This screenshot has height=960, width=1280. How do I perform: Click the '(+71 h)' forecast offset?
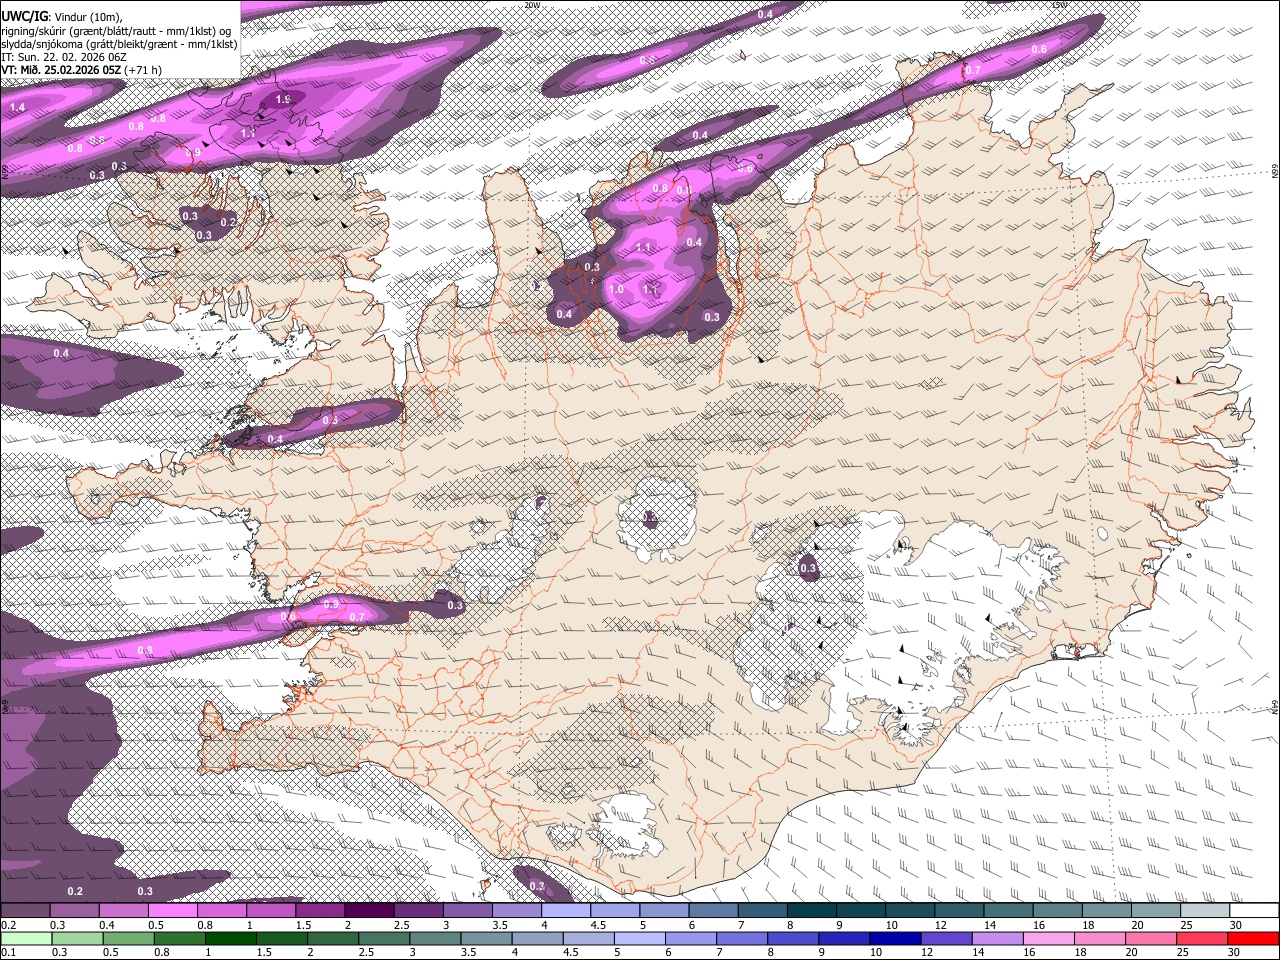tap(144, 70)
